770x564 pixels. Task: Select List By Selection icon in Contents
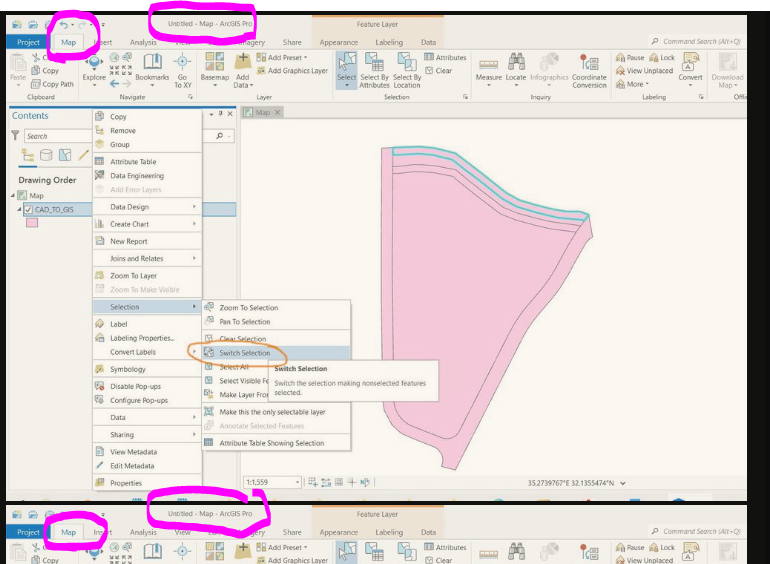tap(65, 155)
